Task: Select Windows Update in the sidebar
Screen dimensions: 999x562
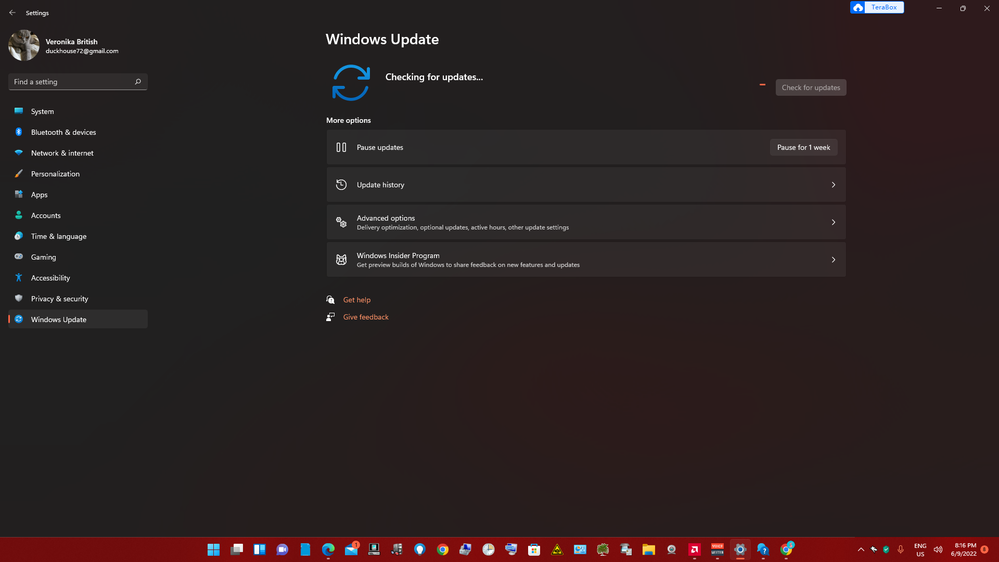Action: pos(78,319)
